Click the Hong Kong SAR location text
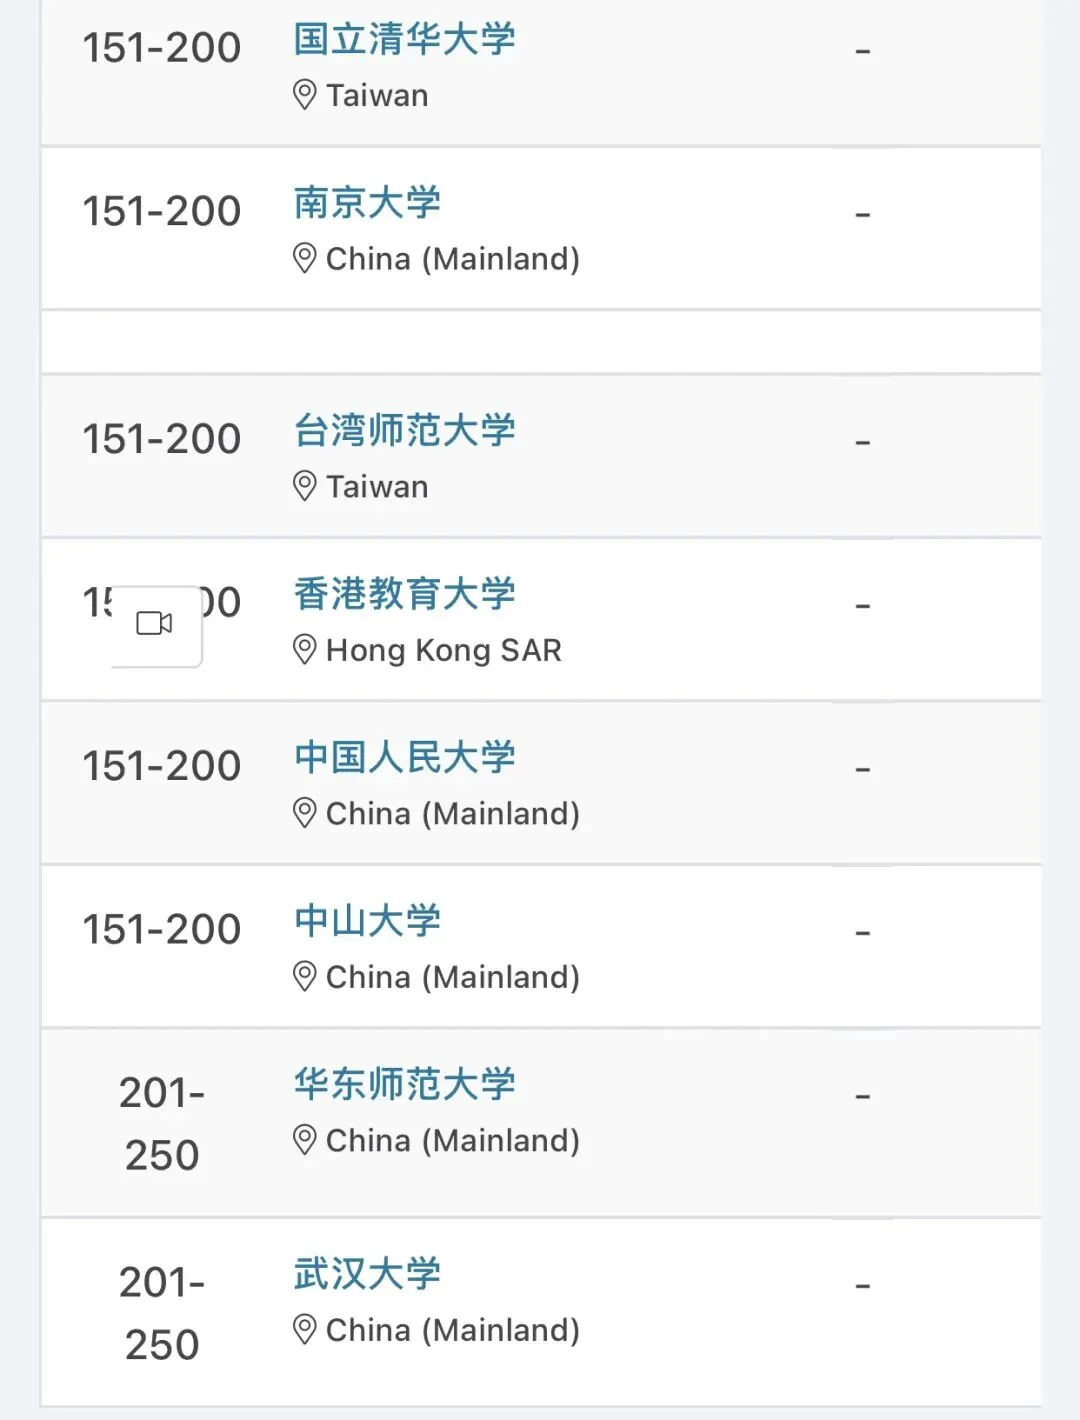This screenshot has width=1080, height=1420. [x=444, y=651]
